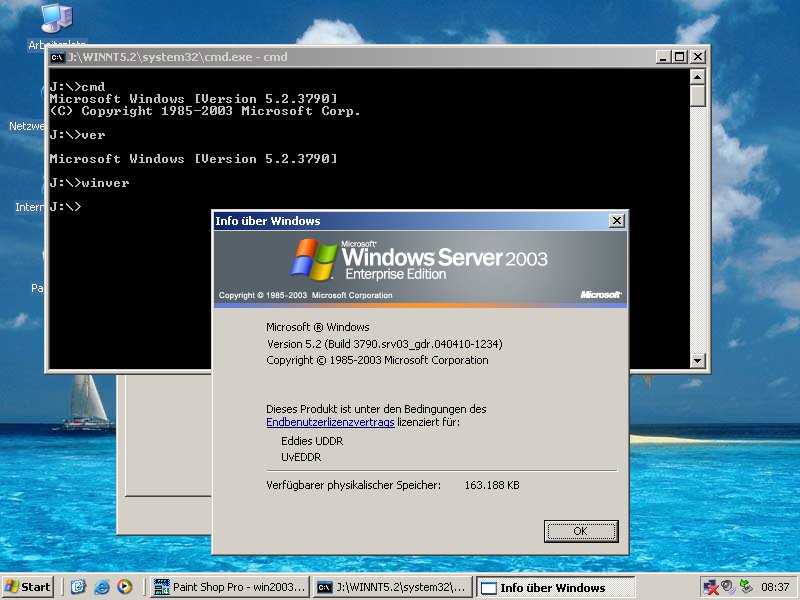Click the cmd.exe title bar system icon
This screenshot has width=800, height=600.
pos(57,57)
